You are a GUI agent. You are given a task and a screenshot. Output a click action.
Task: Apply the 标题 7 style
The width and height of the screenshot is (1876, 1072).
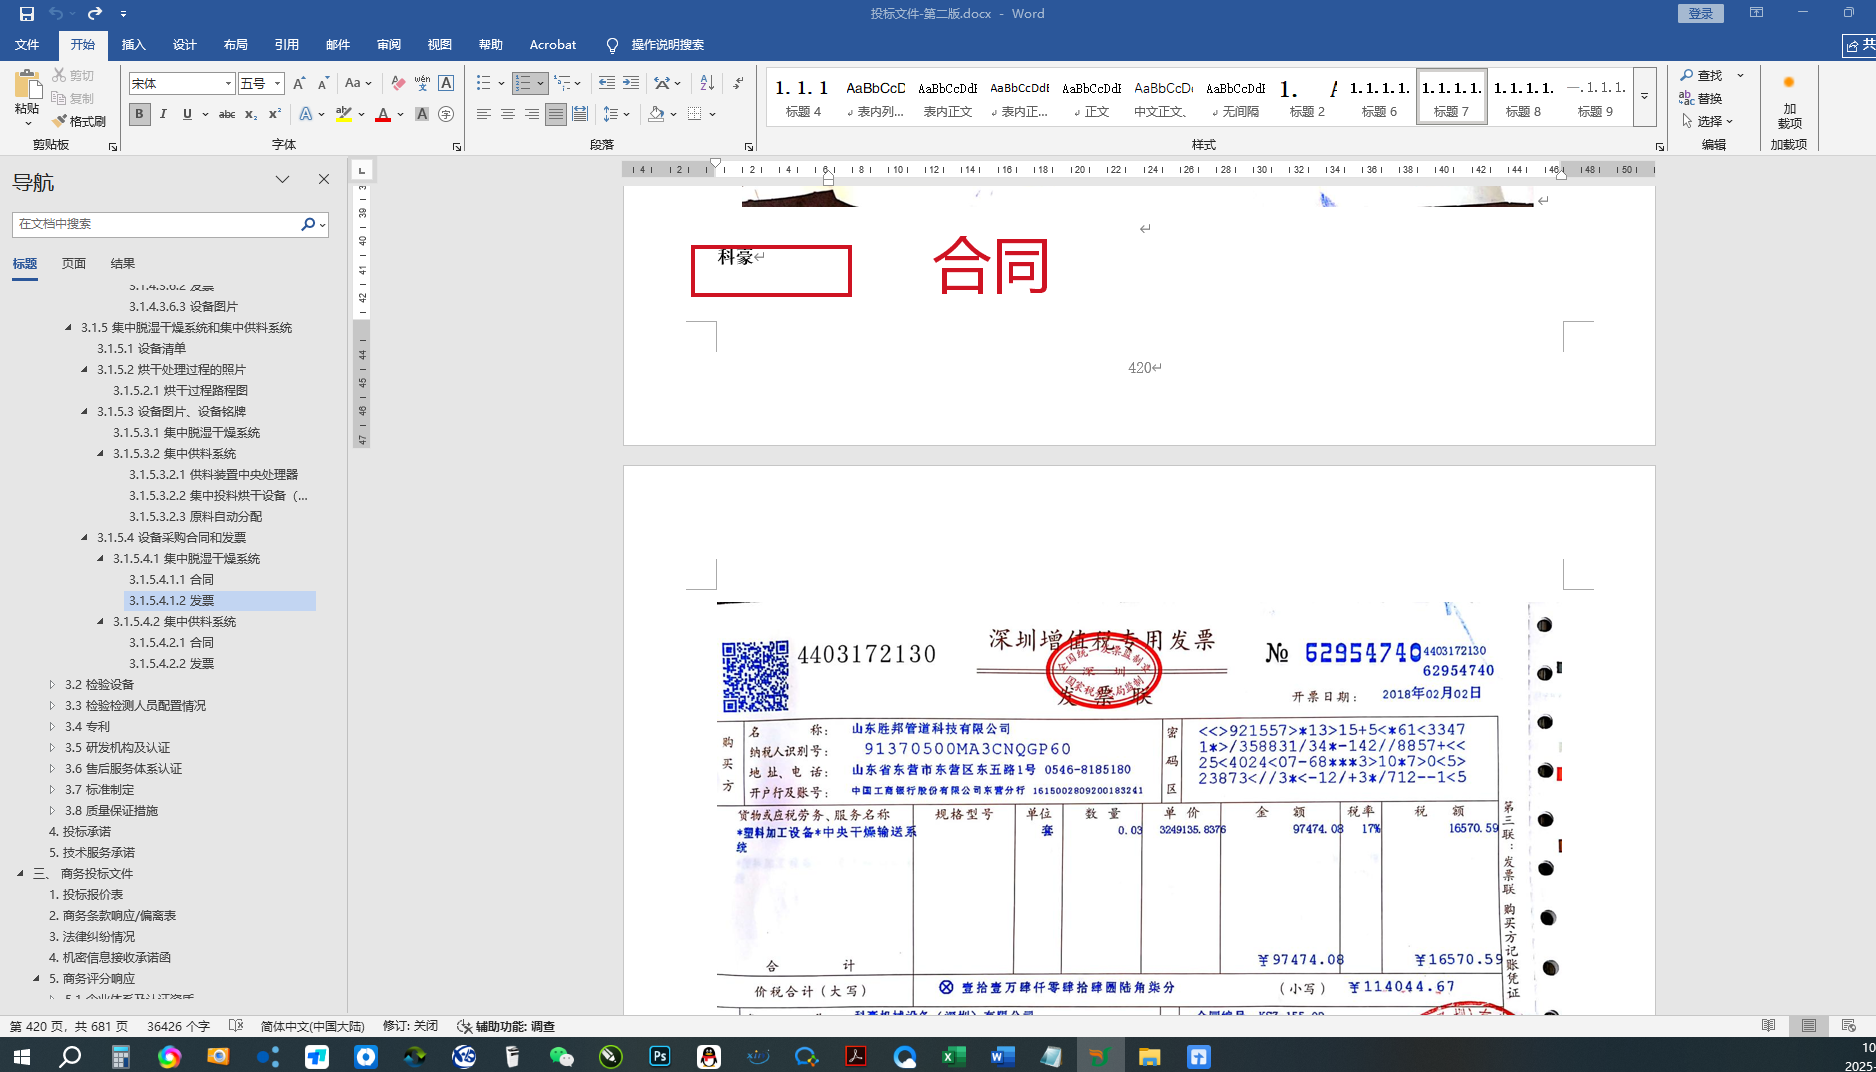point(1452,97)
